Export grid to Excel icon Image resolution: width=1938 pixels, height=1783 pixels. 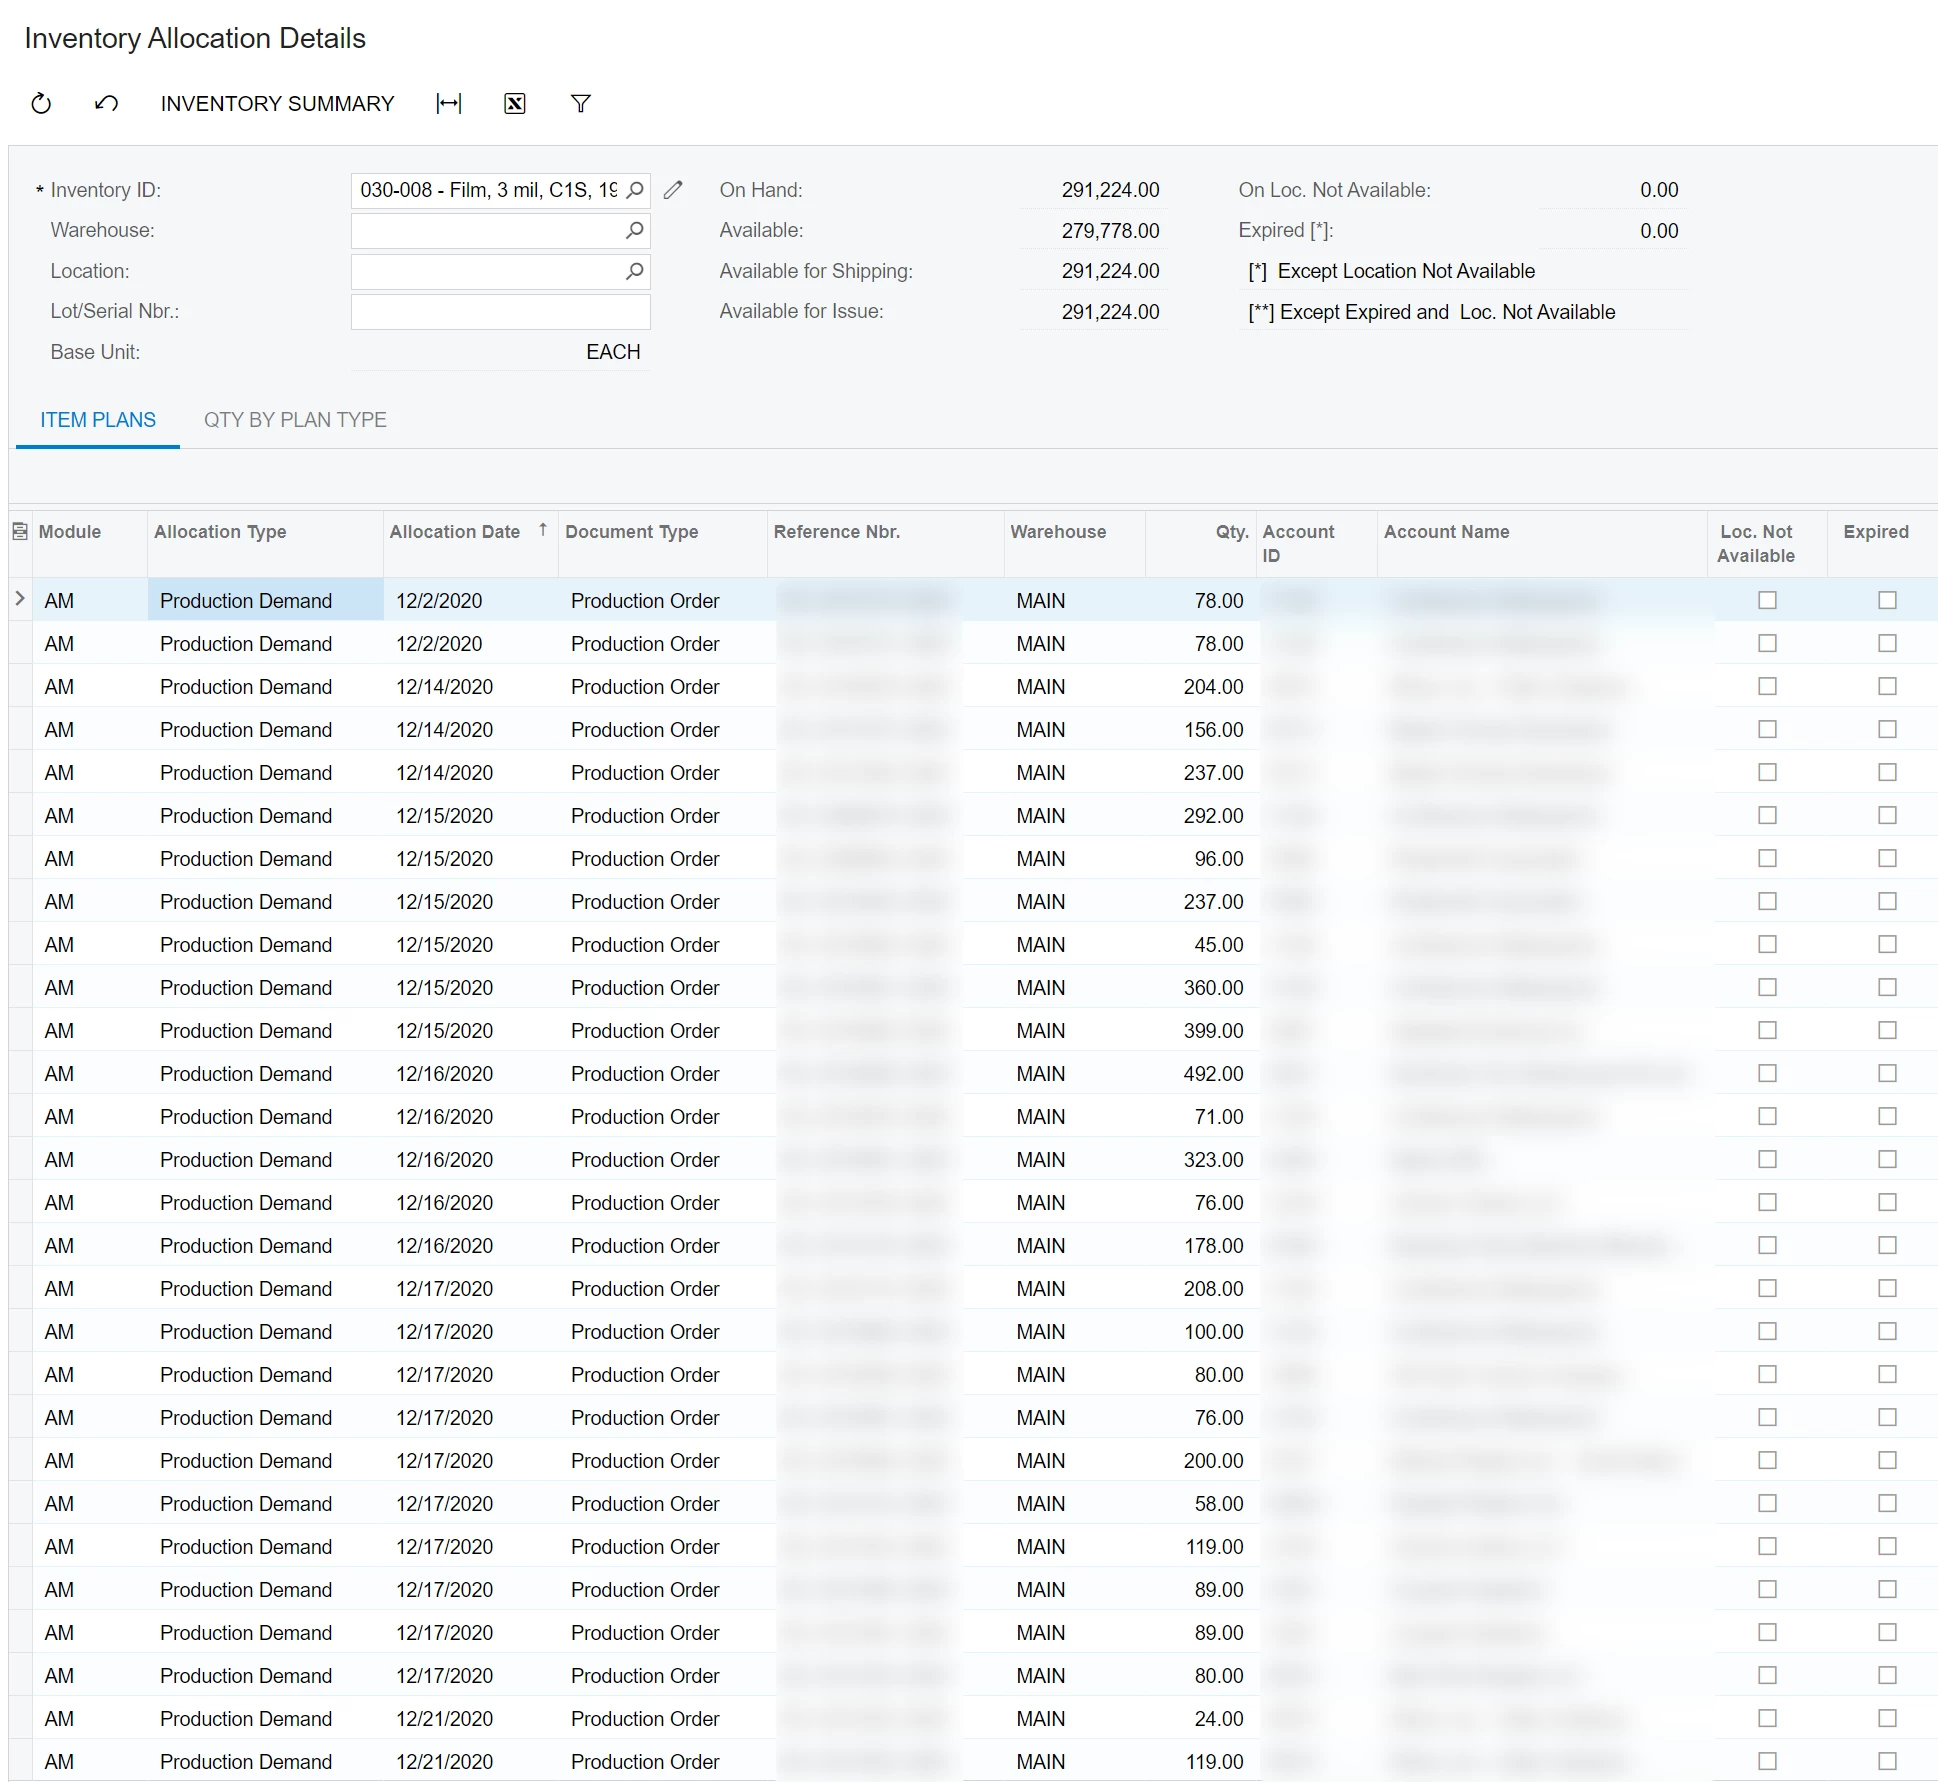pyautogui.click(x=515, y=104)
